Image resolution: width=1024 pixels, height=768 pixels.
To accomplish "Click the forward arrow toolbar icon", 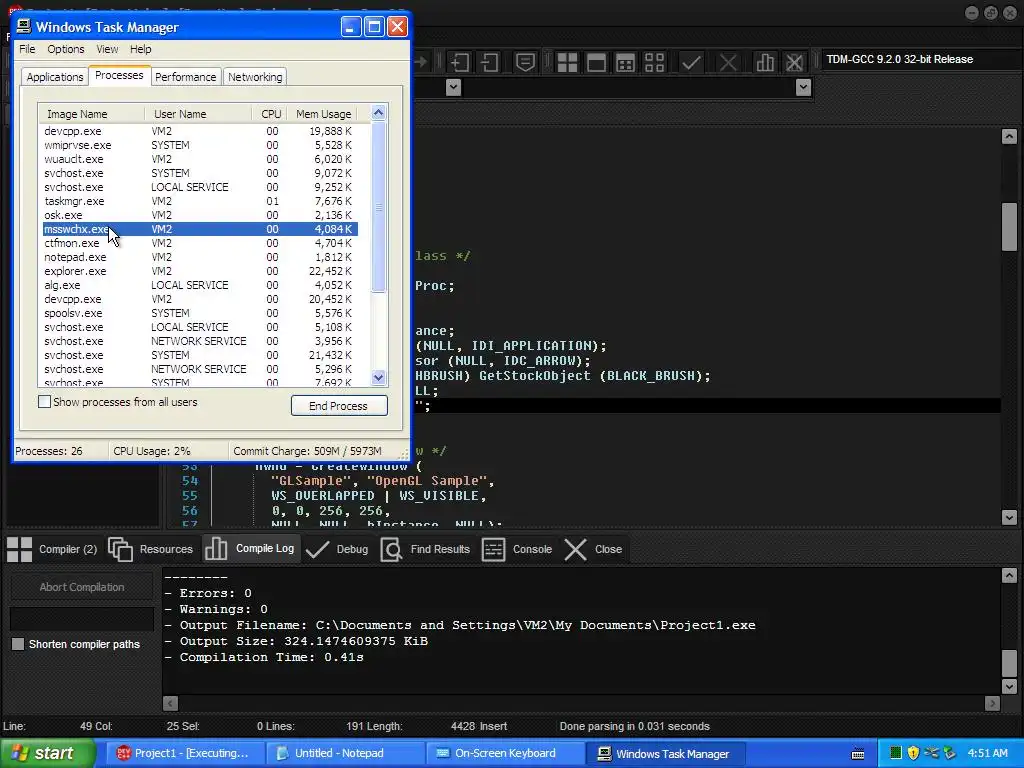I will coord(421,63).
